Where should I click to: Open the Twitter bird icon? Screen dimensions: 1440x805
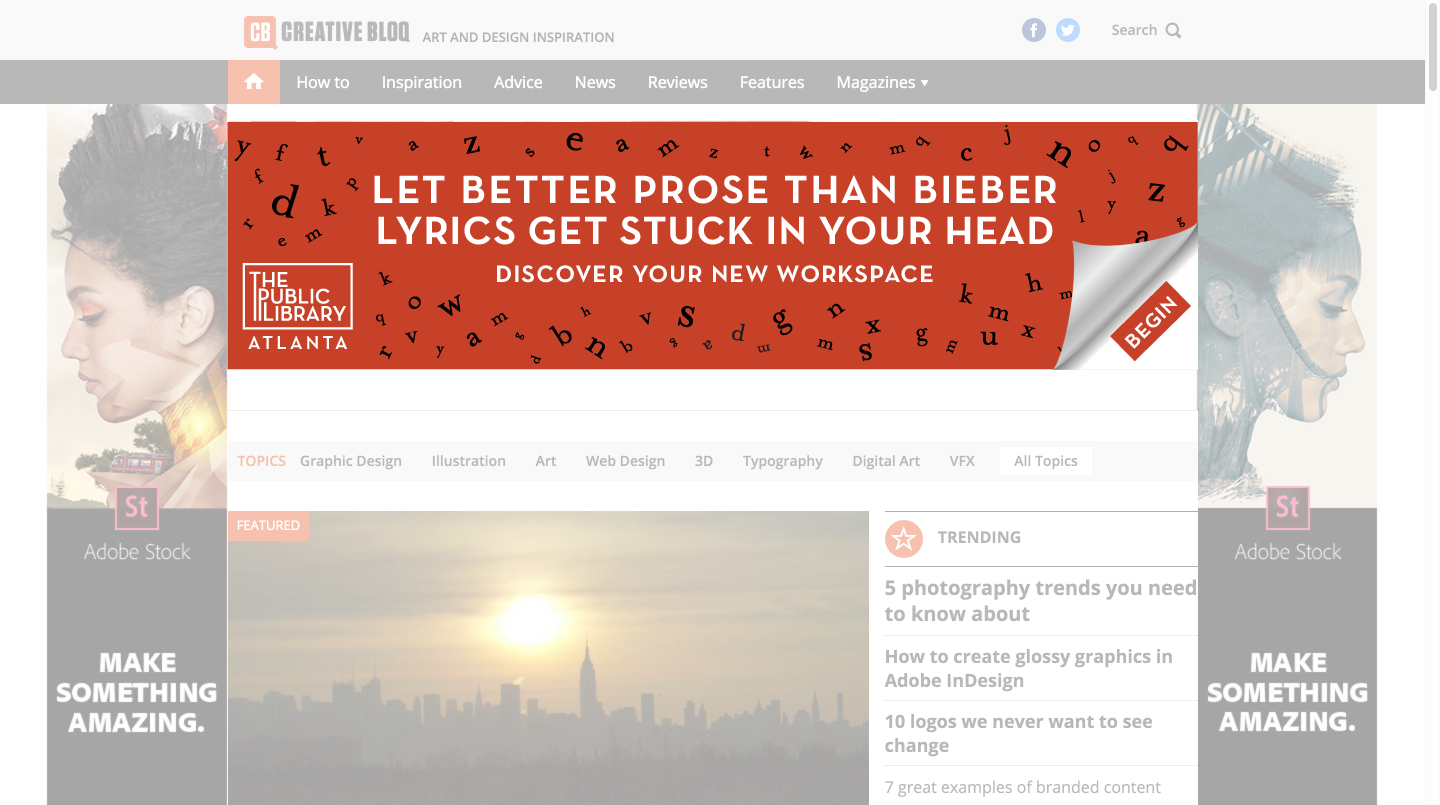click(x=1068, y=30)
